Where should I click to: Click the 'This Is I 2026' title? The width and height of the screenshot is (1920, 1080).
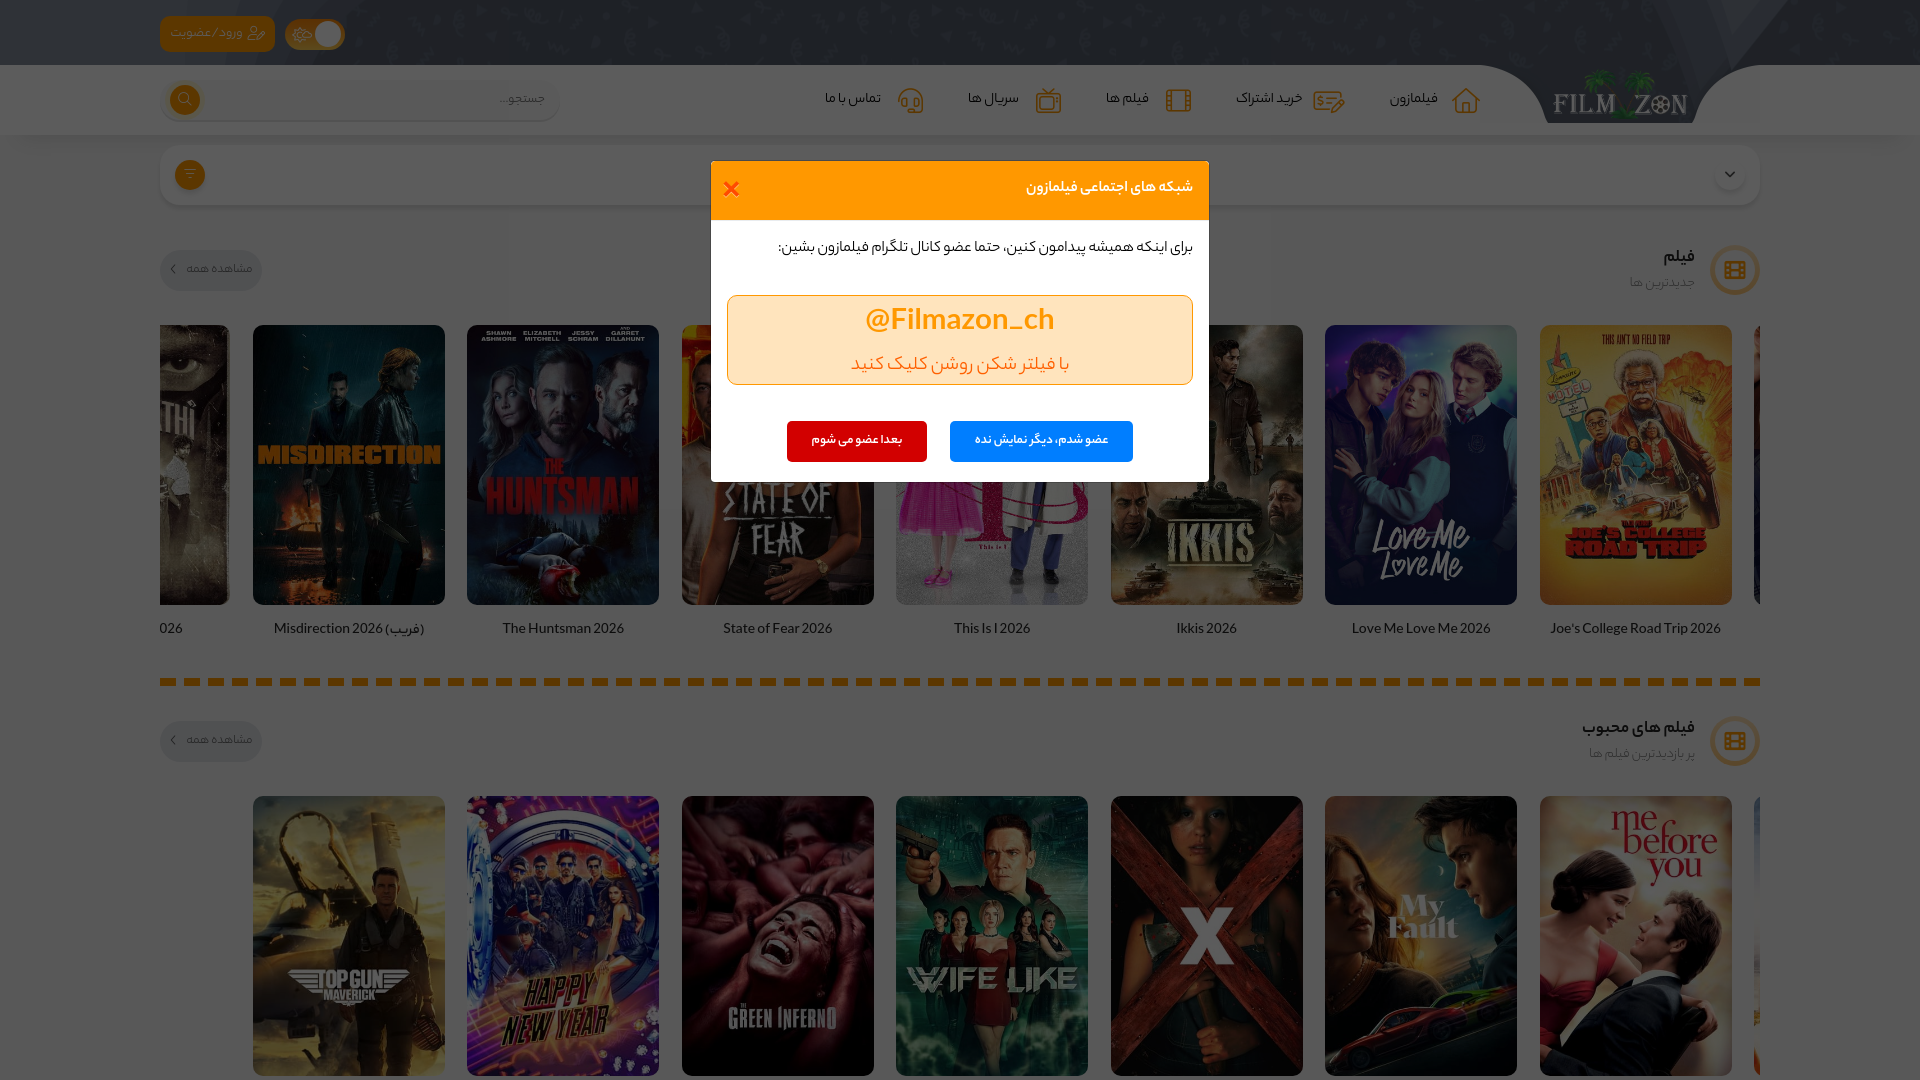click(x=992, y=629)
